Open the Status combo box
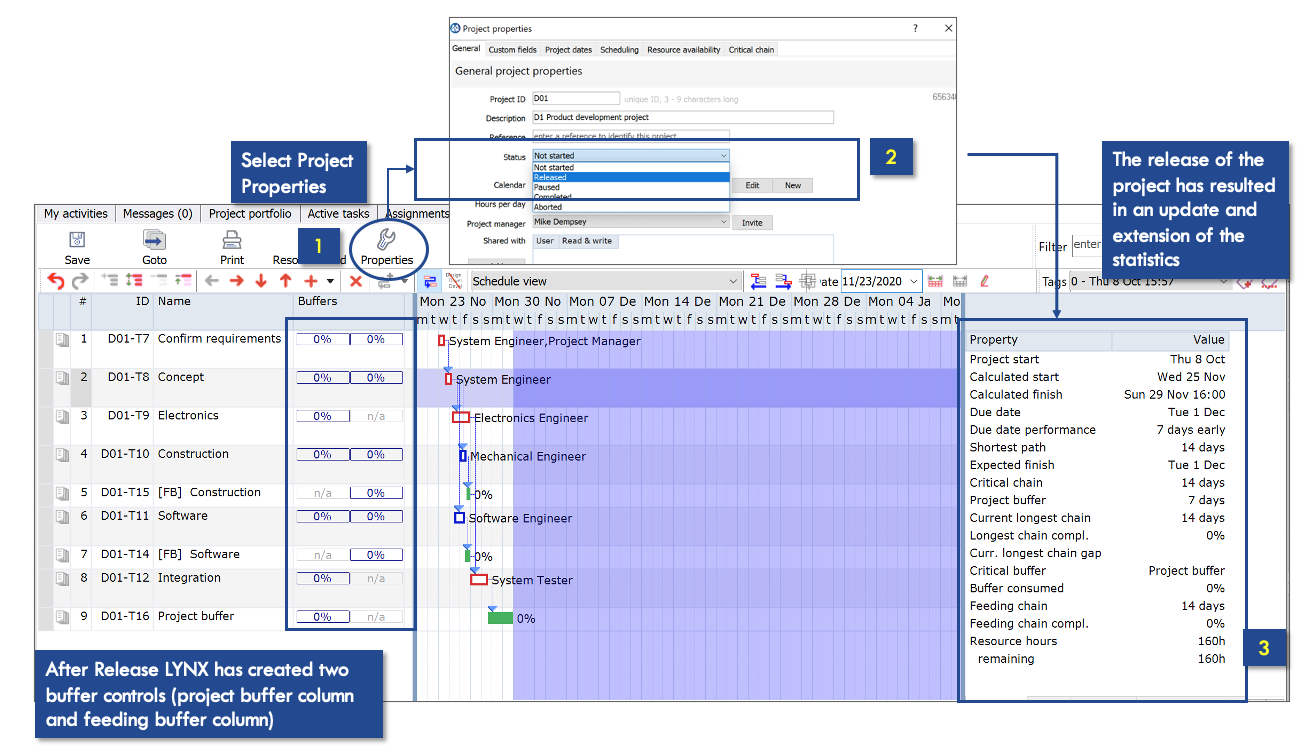 point(631,156)
